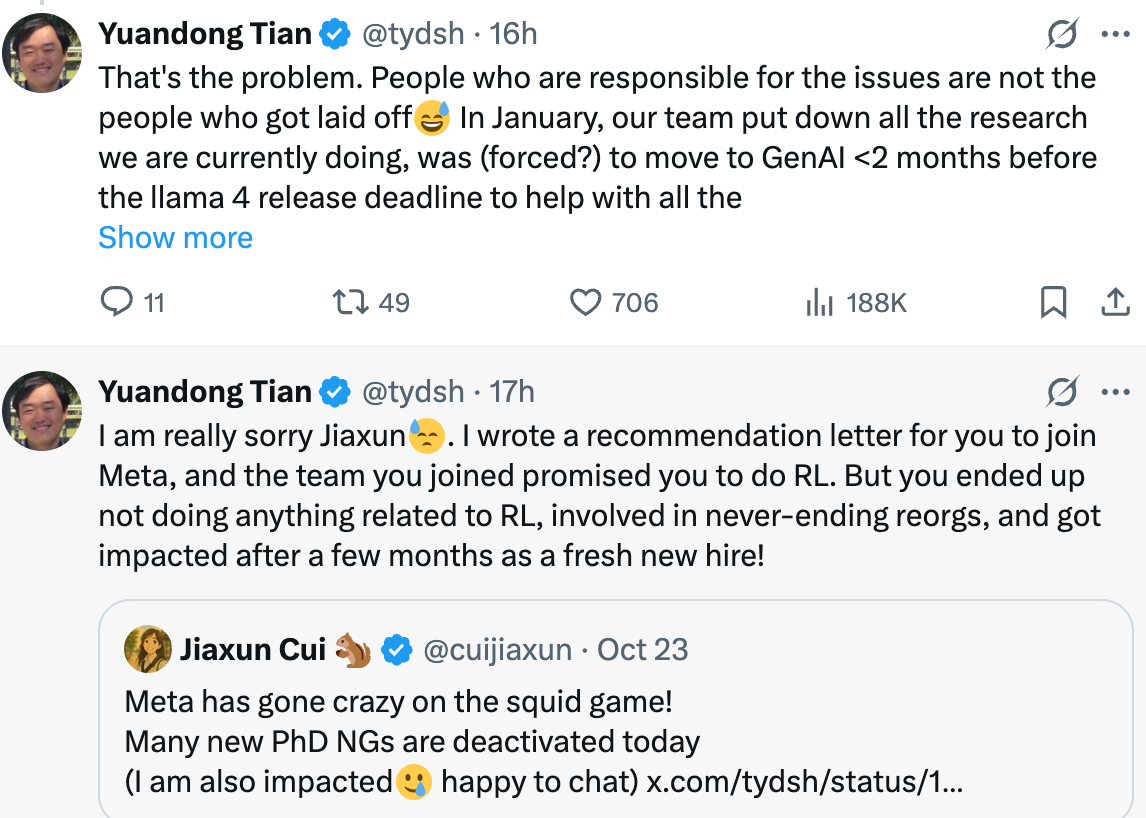
Task: Repost the tweet with 49 reposts
Action: point(352,302)
